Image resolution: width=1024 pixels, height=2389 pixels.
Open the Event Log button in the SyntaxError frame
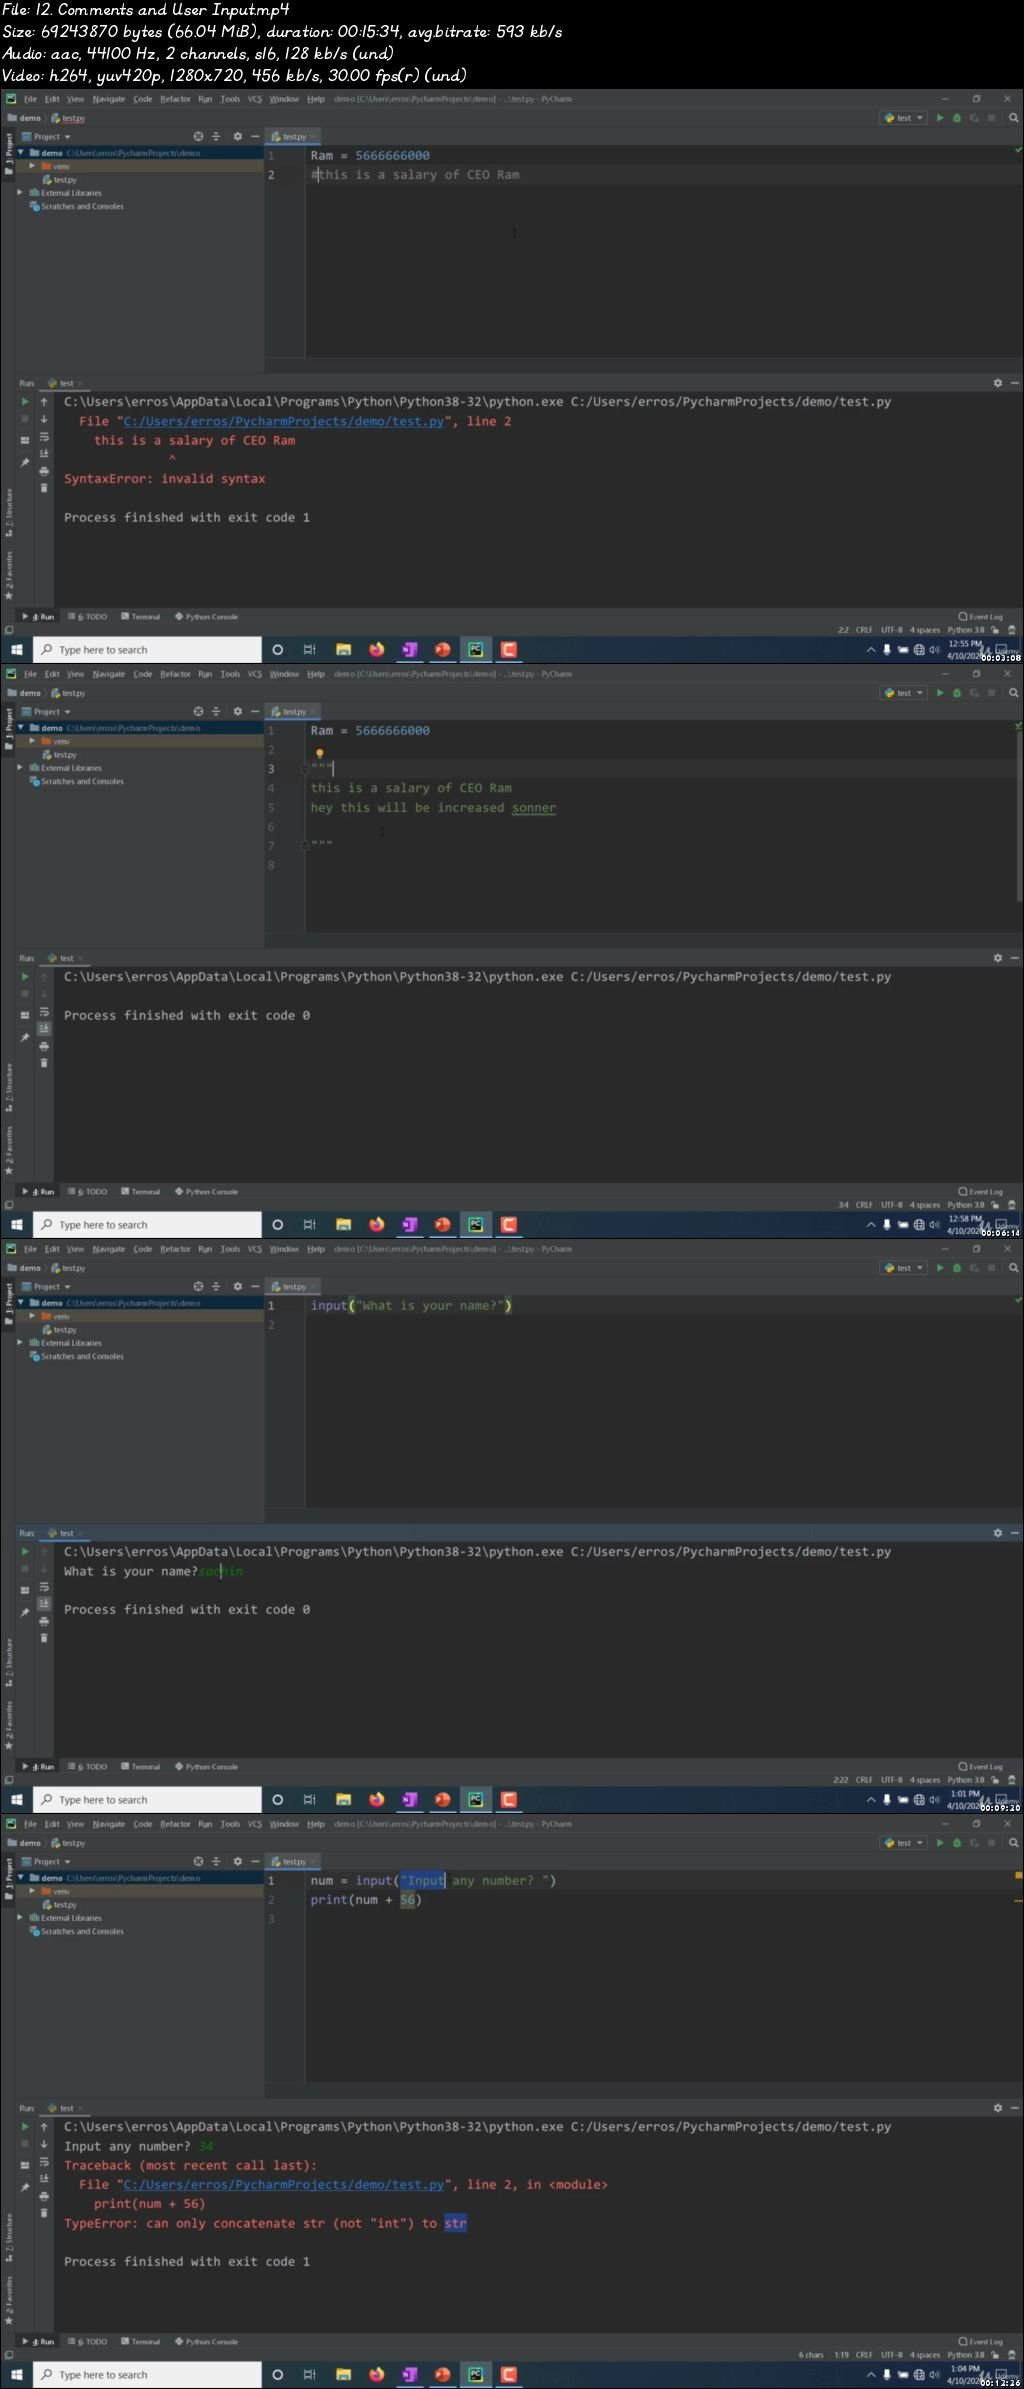981,617
